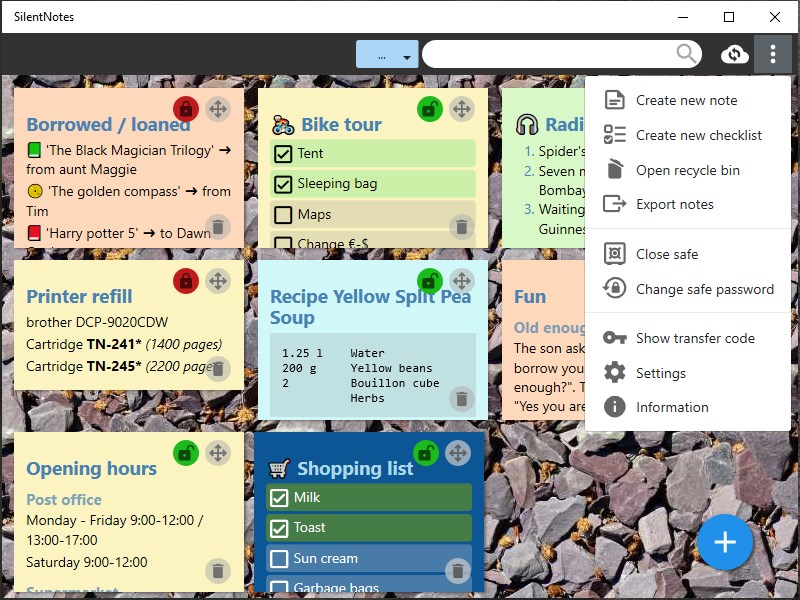
Task: Click the red lock on Borrowed / loaned note
Action: pyautogui.click(x=186, y=109)
